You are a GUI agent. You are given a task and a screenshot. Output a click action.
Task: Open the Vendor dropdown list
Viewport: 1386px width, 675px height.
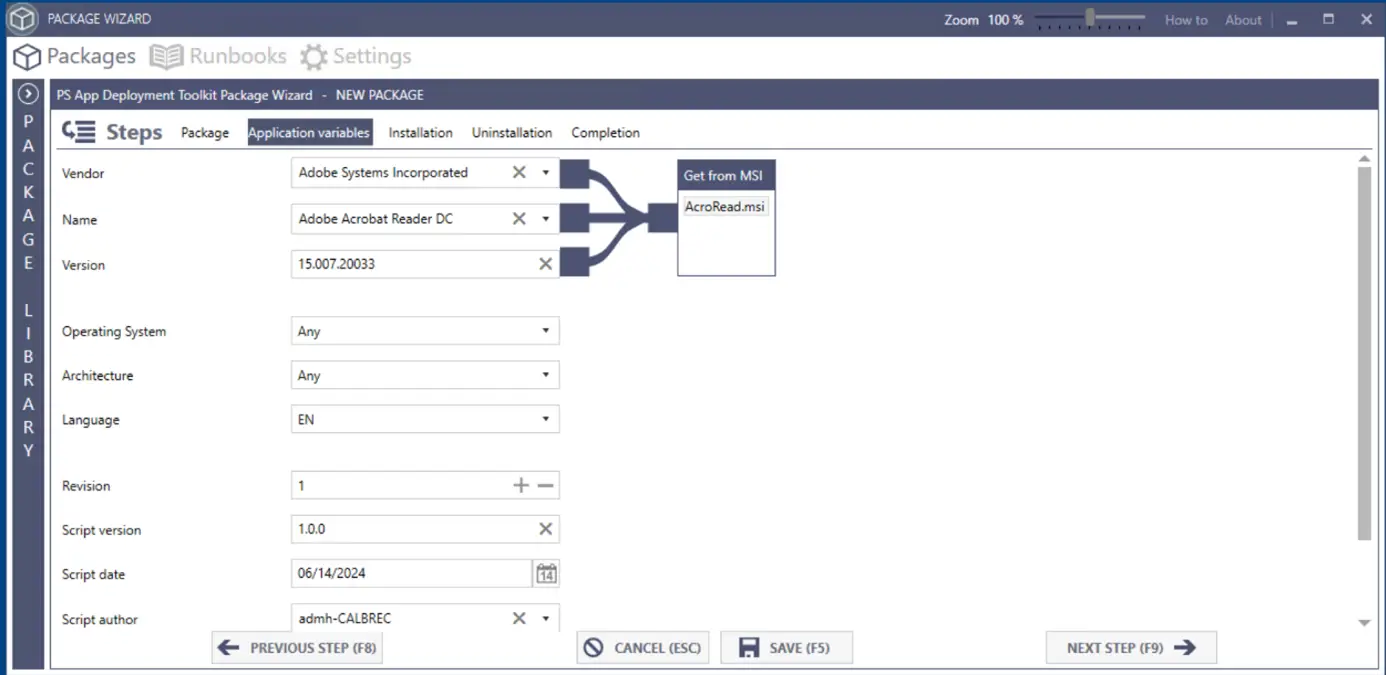(x=546, y=172)
